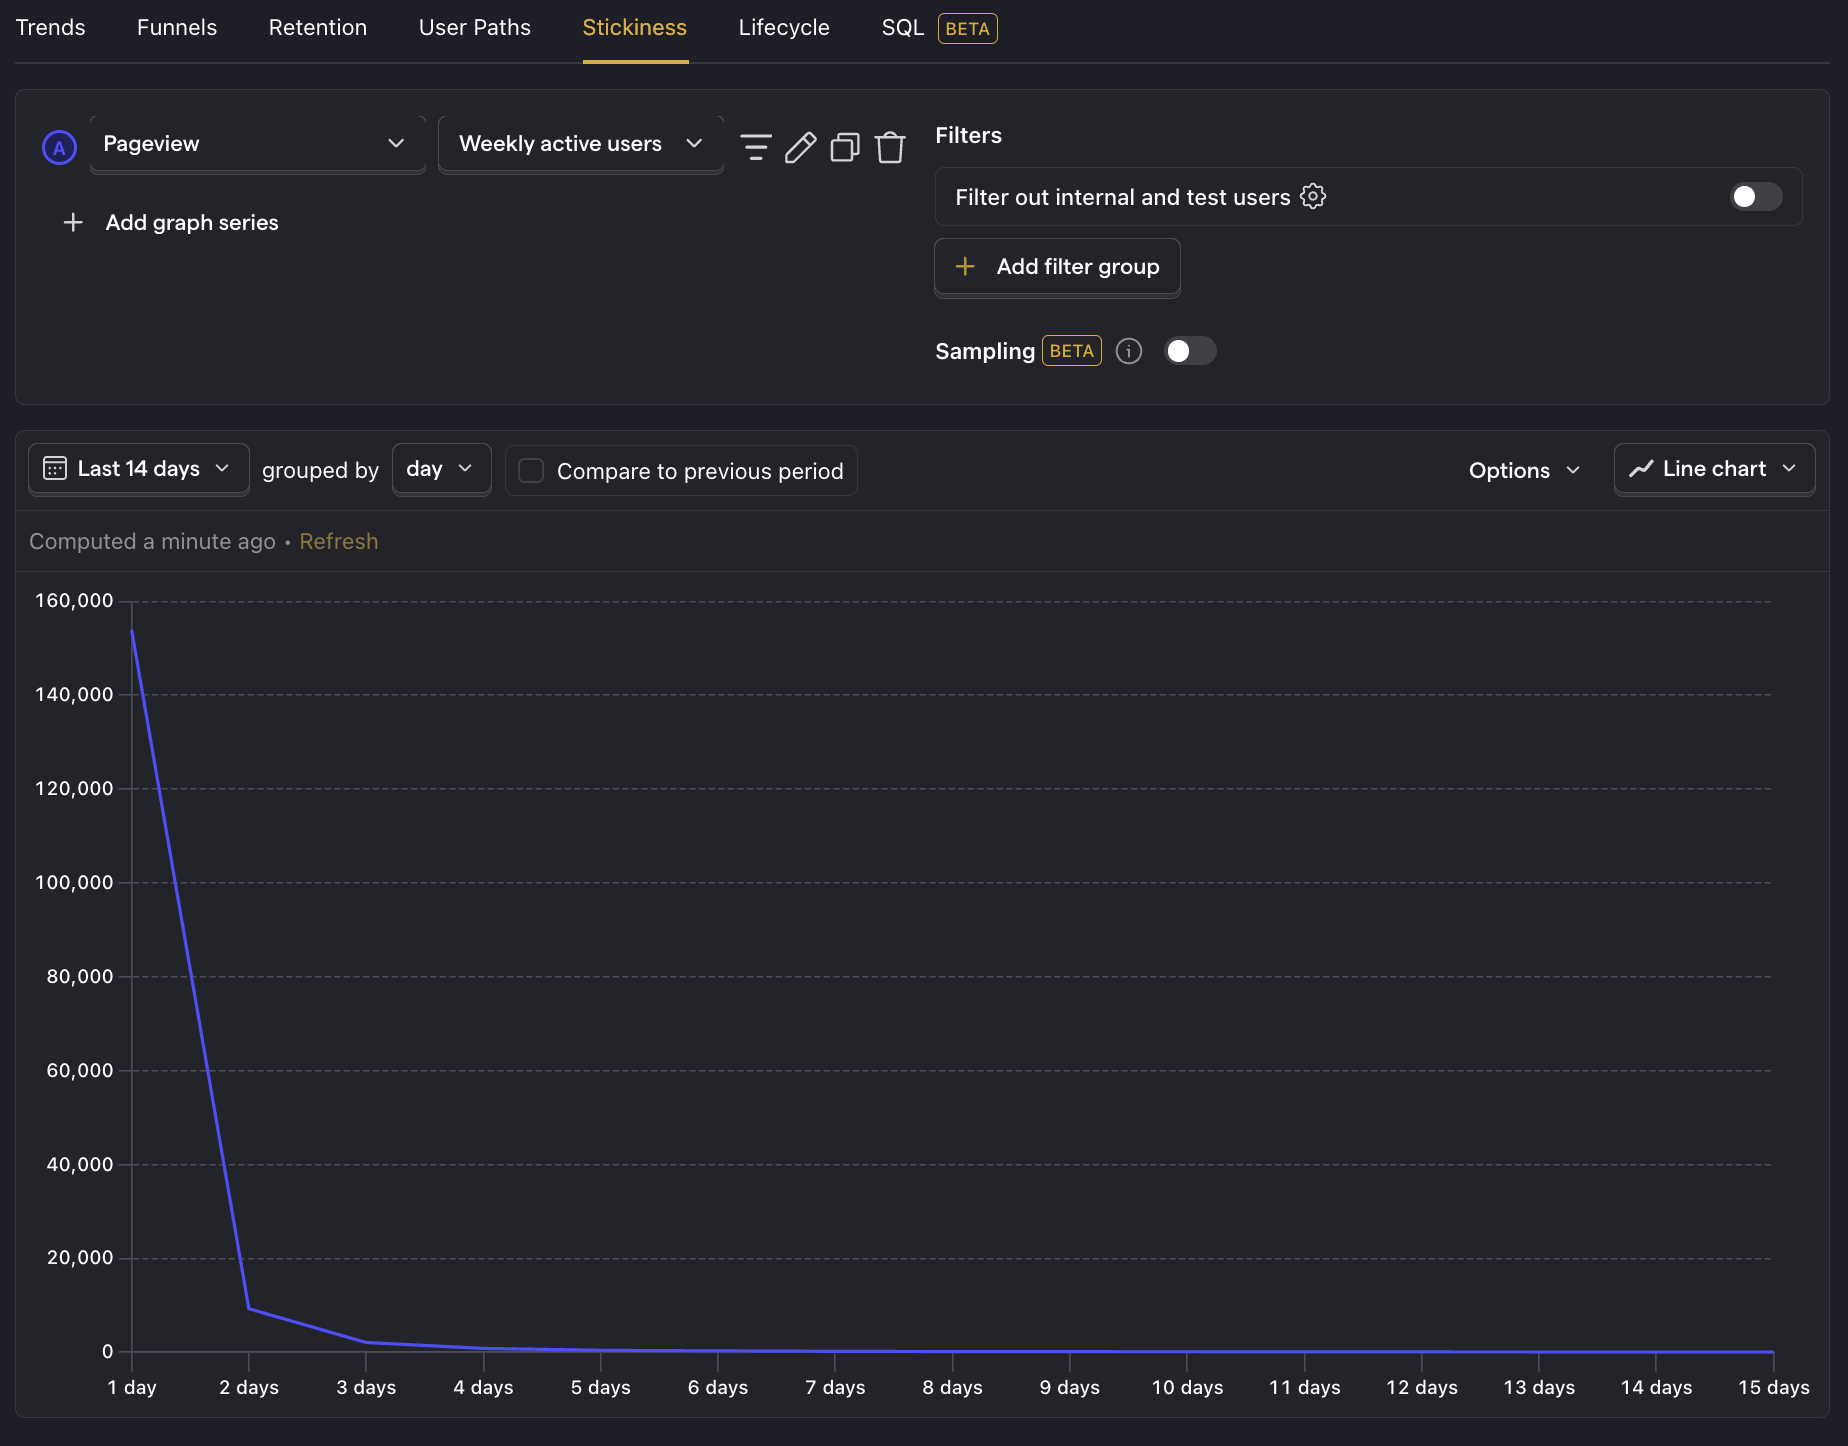Image resolution: width=1848 pixels, height=1446 pixels.
Task: Click the 2 days data point on line
Action: coord(249,1308)
